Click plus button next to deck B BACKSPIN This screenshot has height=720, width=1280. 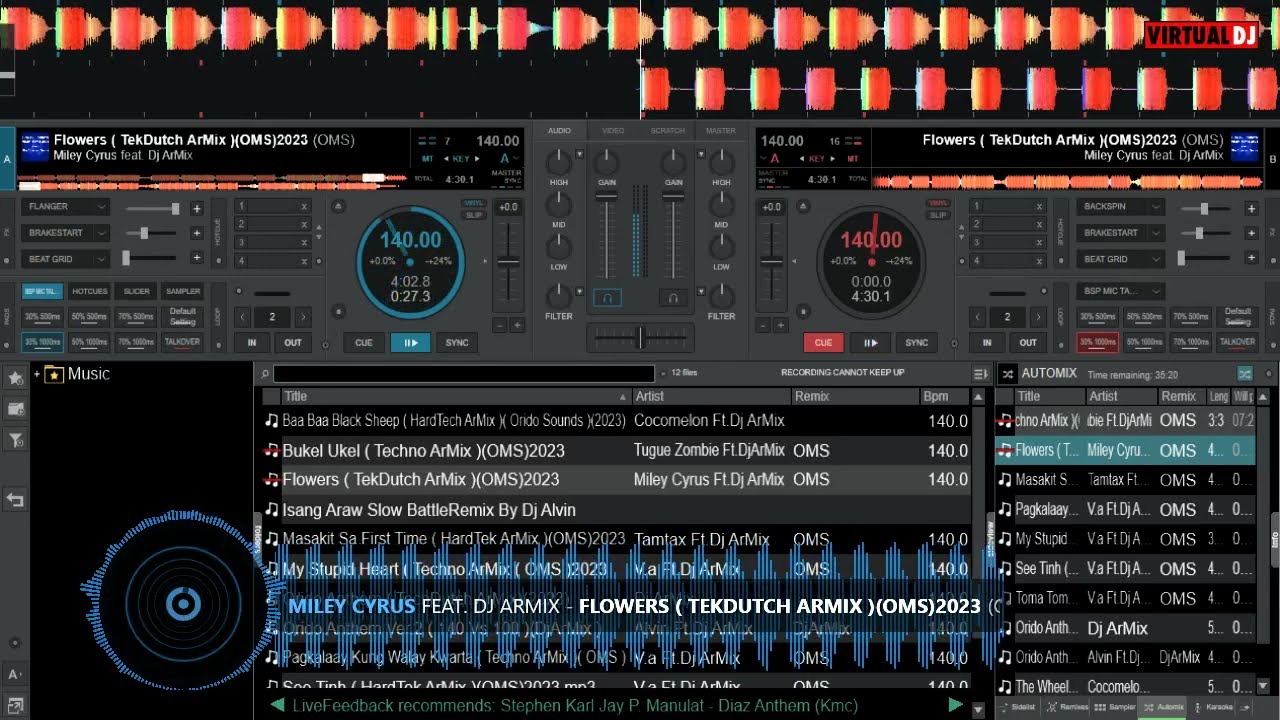point(1251,208)
